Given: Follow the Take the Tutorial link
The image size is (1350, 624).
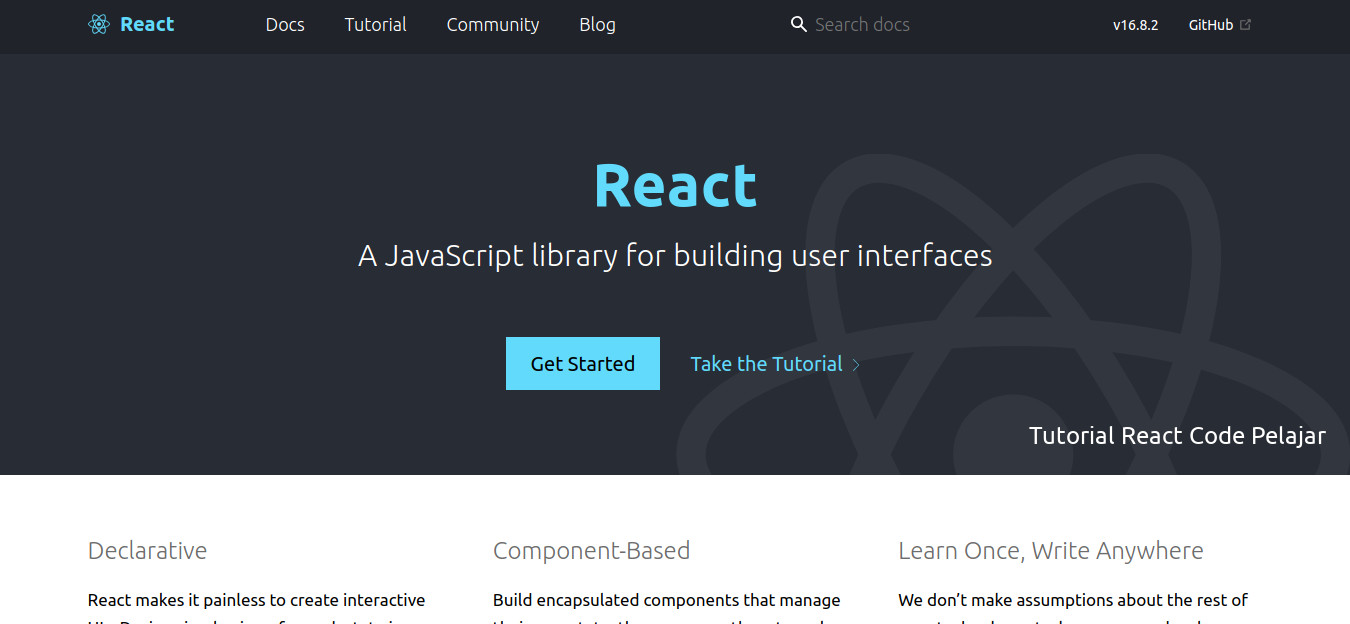Looking at the screenshot, I should pos(766,364).
